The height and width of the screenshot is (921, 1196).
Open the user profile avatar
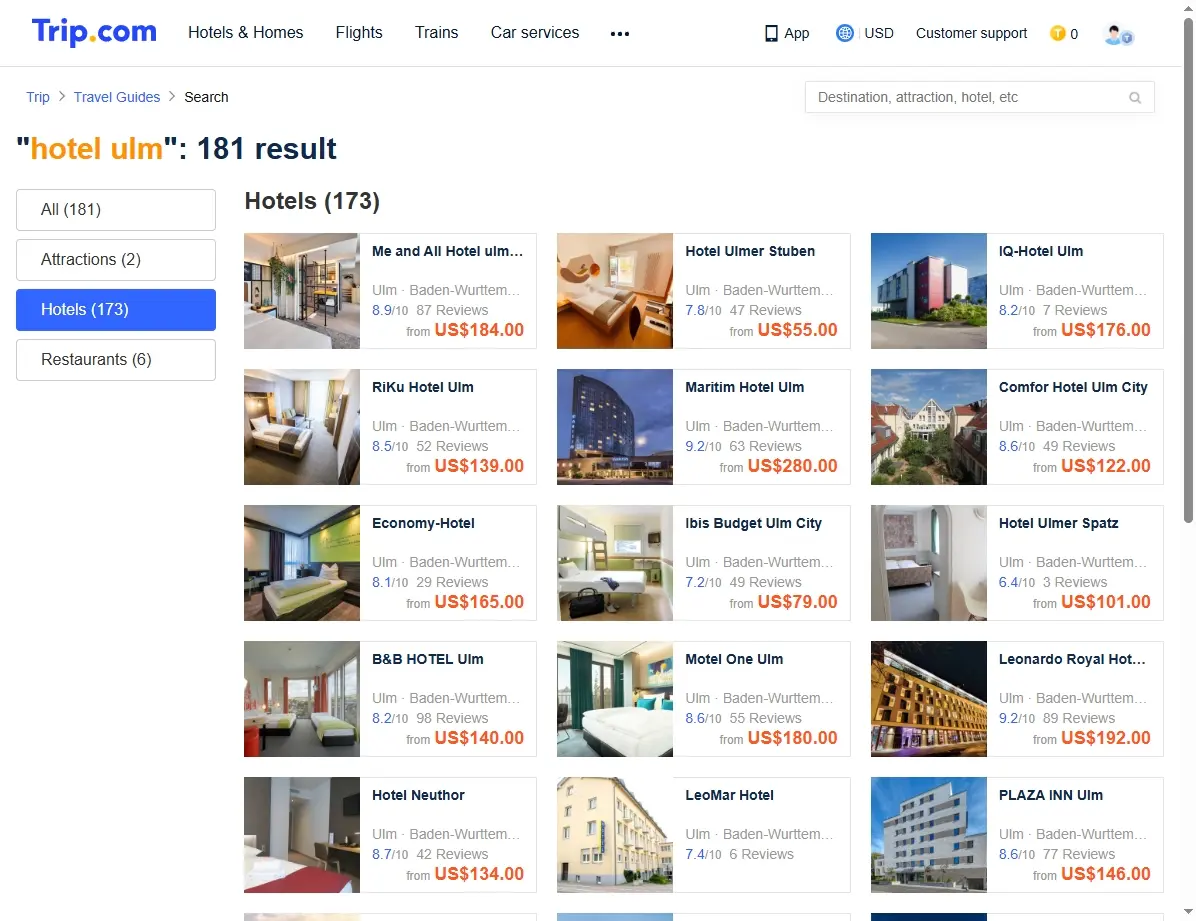[1118, 34]
